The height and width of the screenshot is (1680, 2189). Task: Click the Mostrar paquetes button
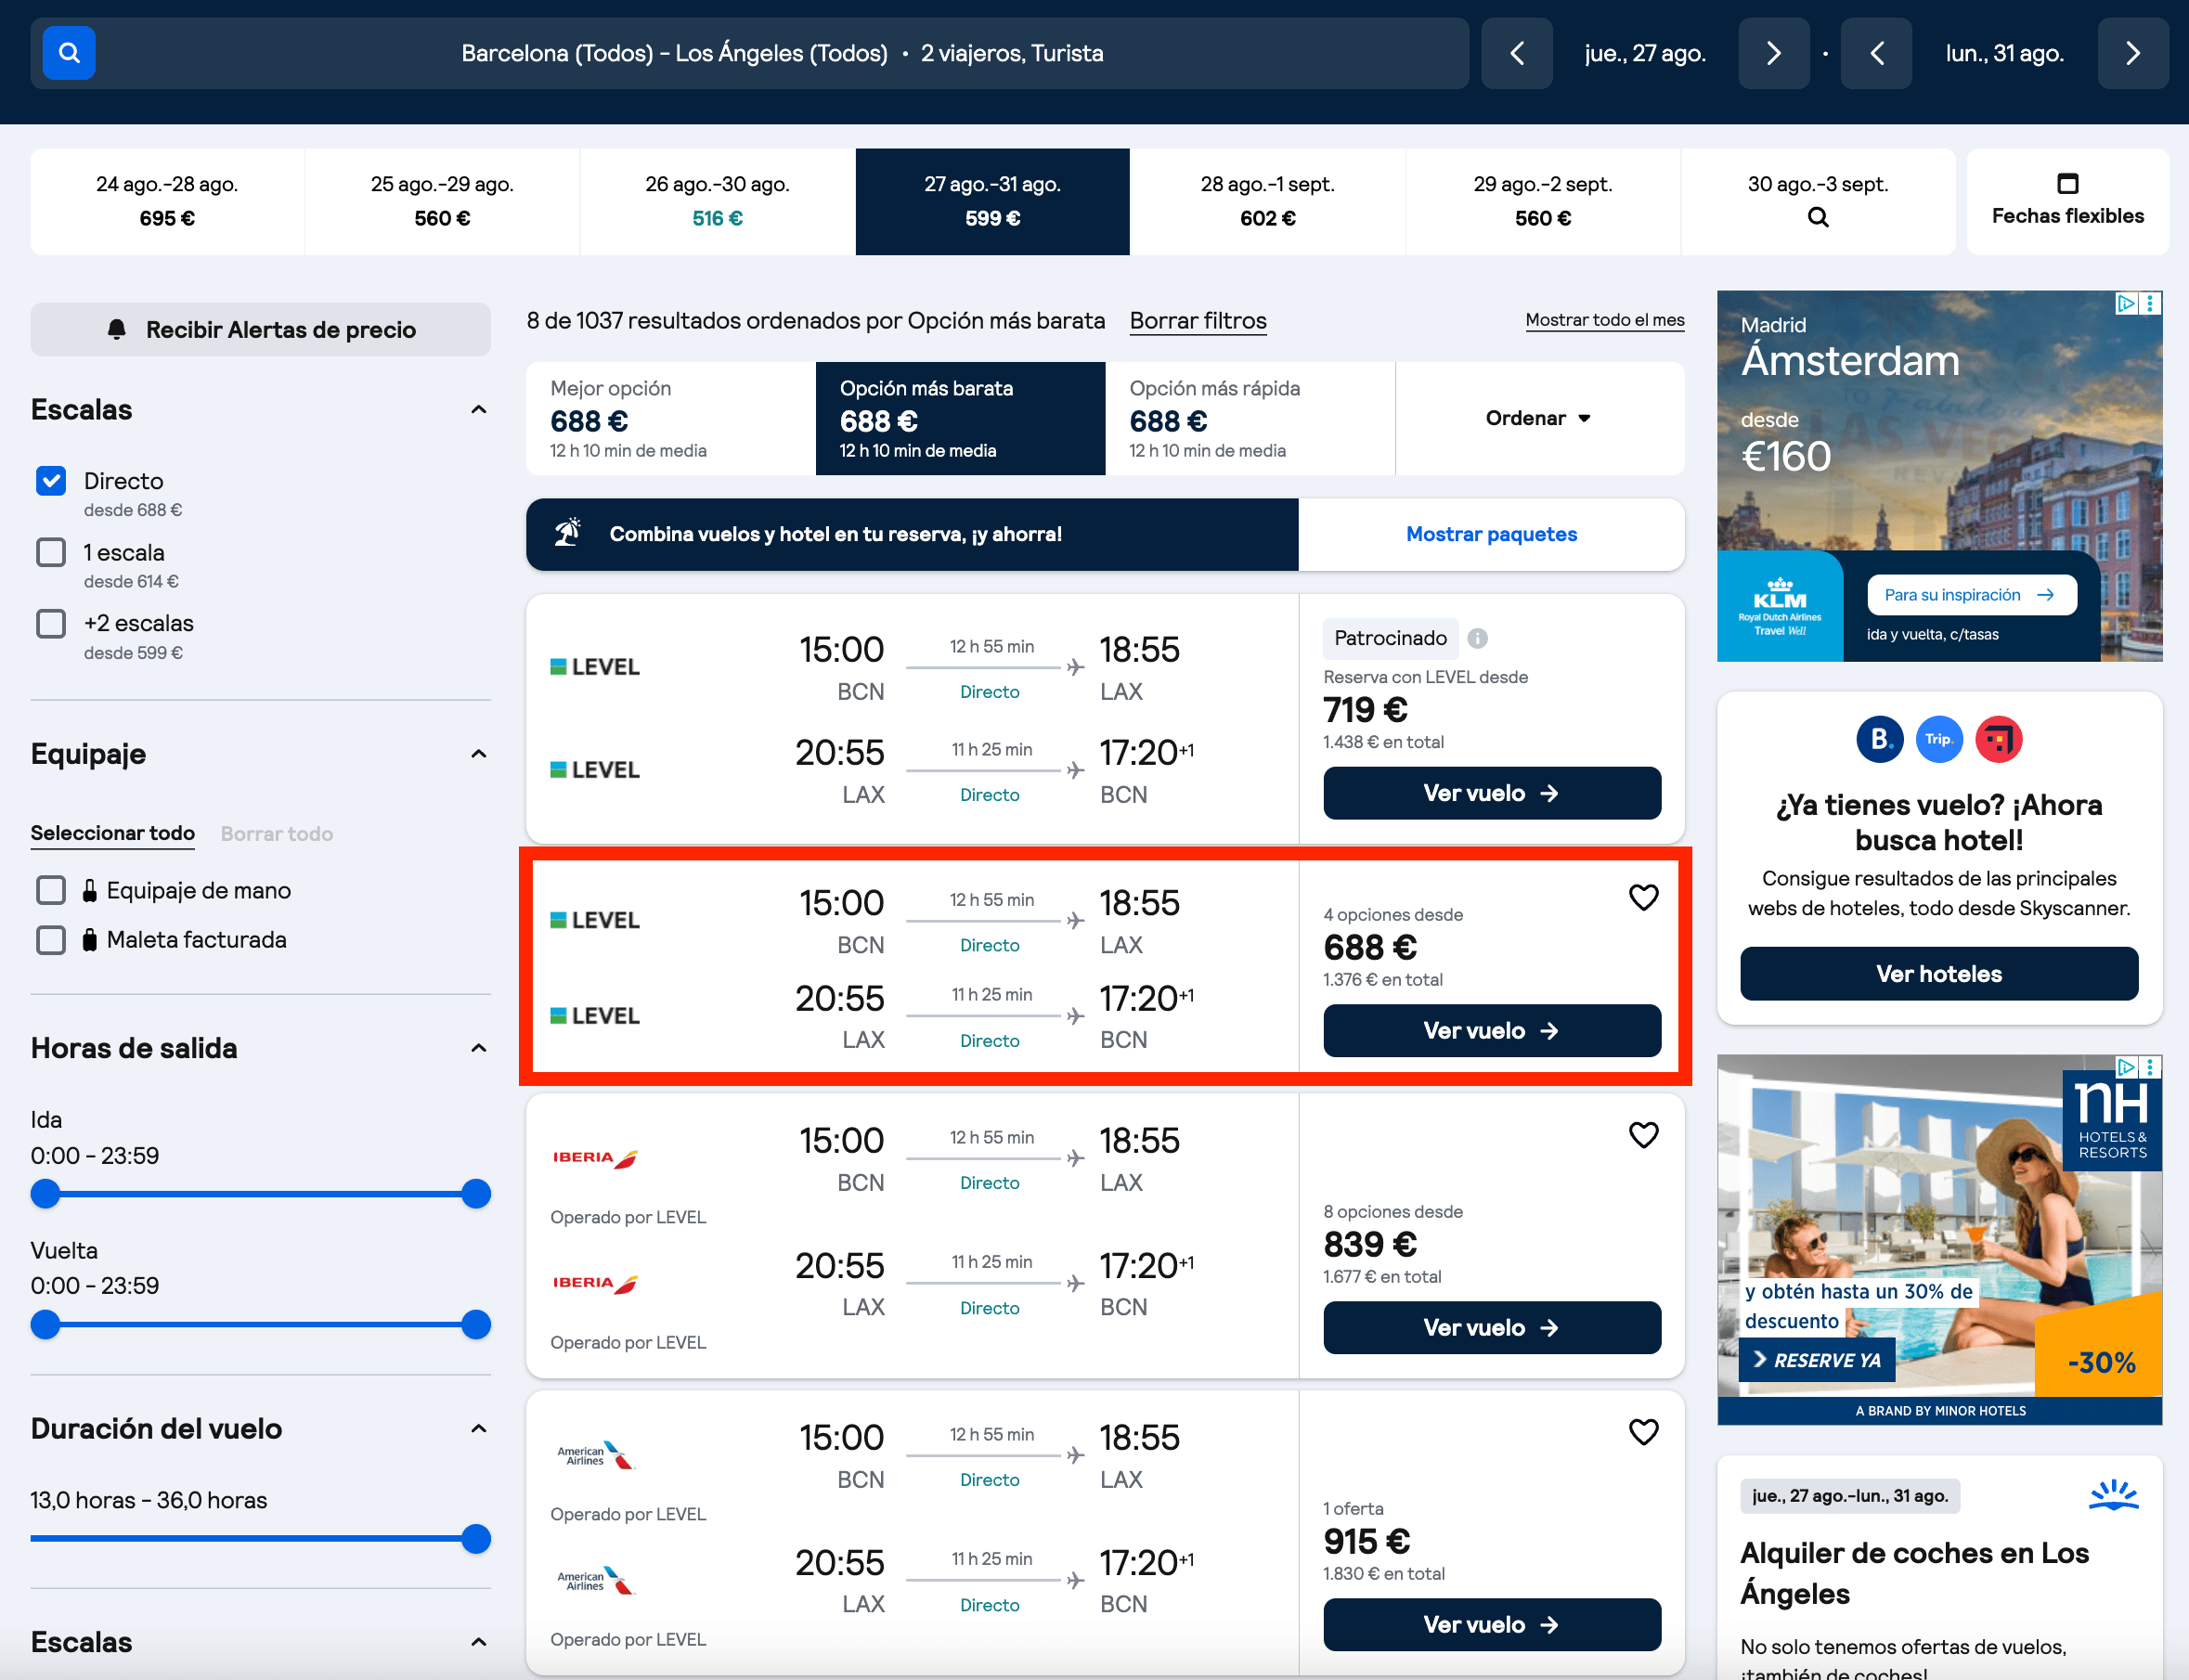(1491, 534)
